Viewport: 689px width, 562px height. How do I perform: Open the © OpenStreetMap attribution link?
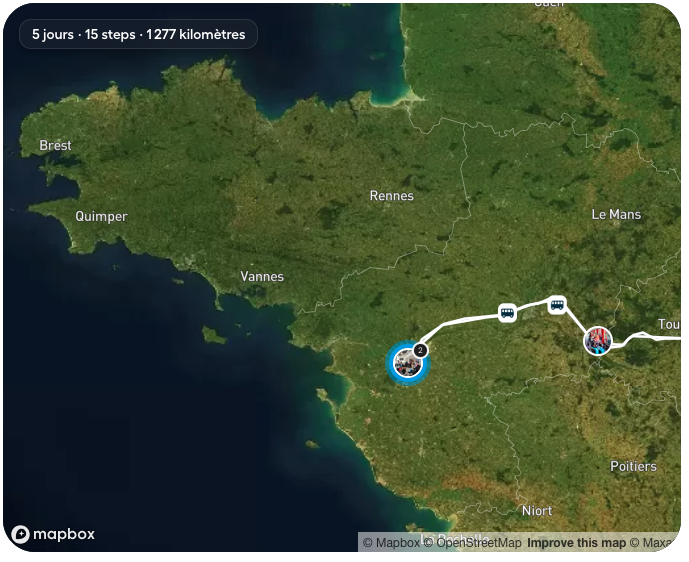(x=472, y=543)
